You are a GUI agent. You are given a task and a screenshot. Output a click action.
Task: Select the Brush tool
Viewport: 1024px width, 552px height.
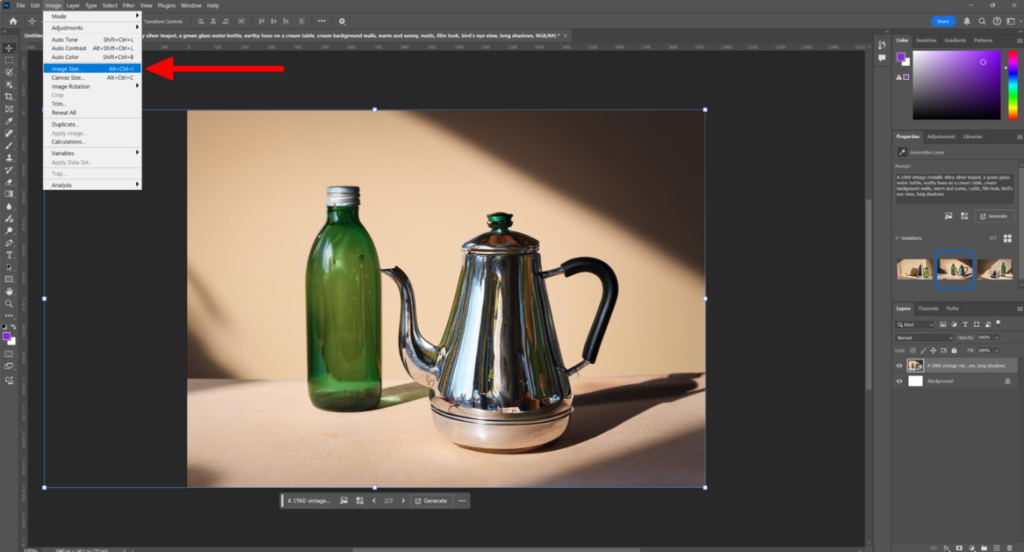click(x=9, y=146)
